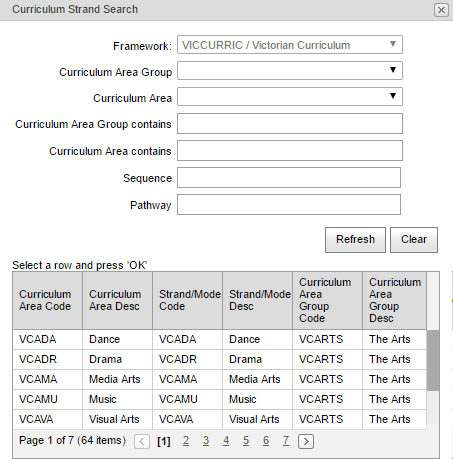Click The Arts in the Music row
Screen dimensions: 453x459
pos(394,399)
